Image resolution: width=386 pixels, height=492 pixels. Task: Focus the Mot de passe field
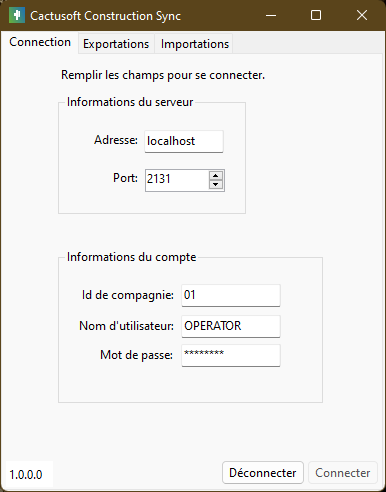pos(231,355)
